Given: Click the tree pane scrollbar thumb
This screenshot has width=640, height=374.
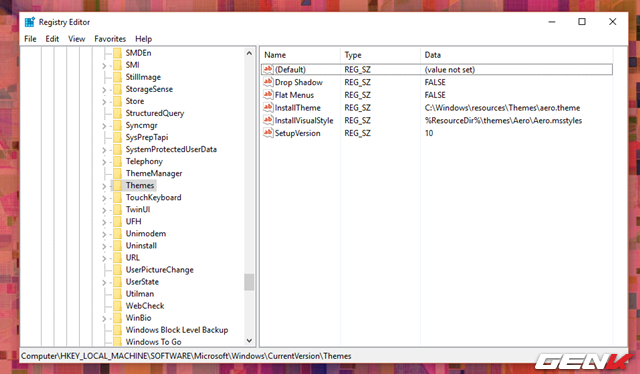Looking at the screenshot, I should point(249,282).
